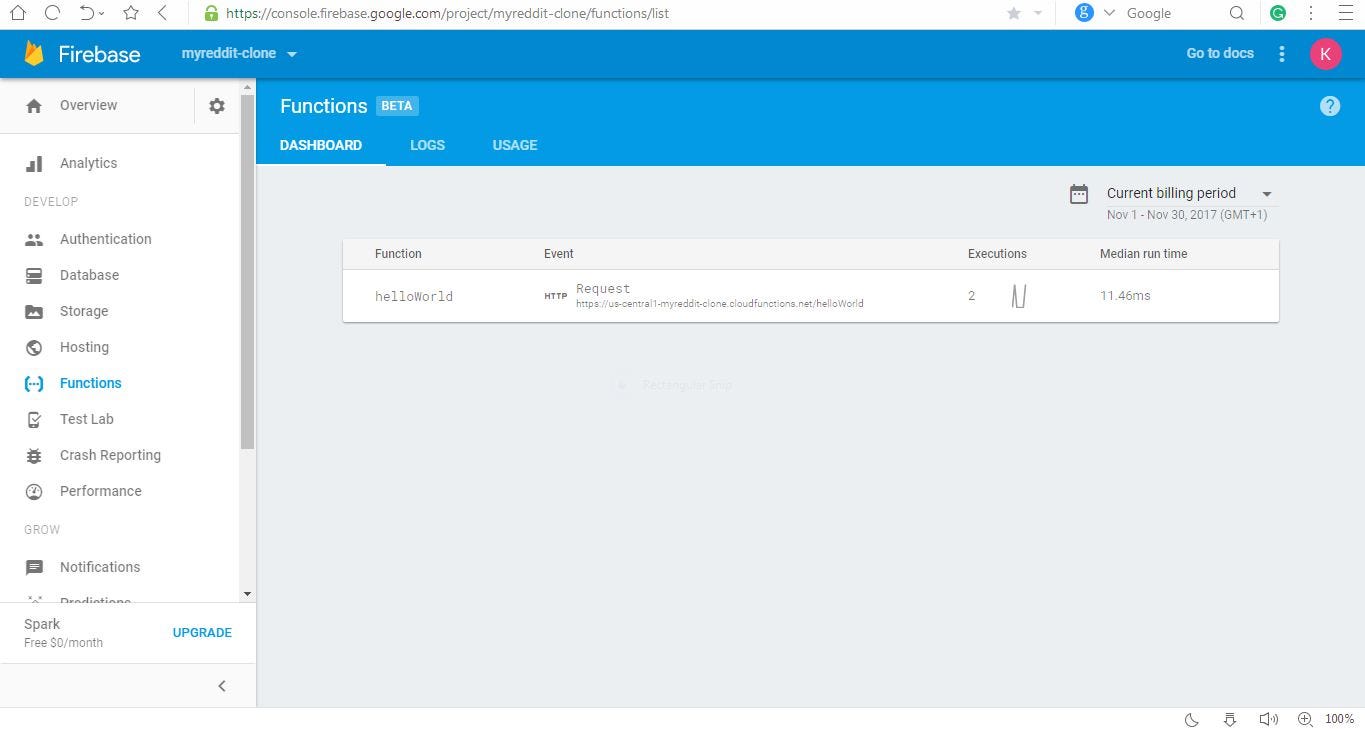Click the Performance gauge icon
The image size is (1365, 729).
pyautogui.click(x=34, y=491)
